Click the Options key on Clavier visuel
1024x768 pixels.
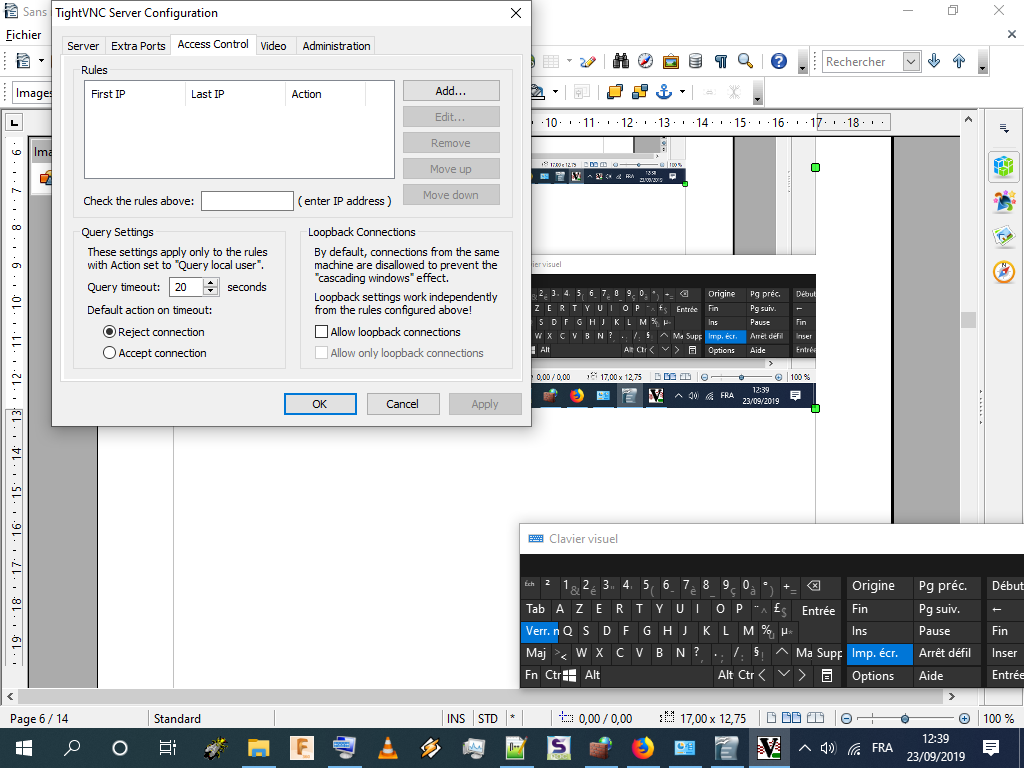coord(879,676)
